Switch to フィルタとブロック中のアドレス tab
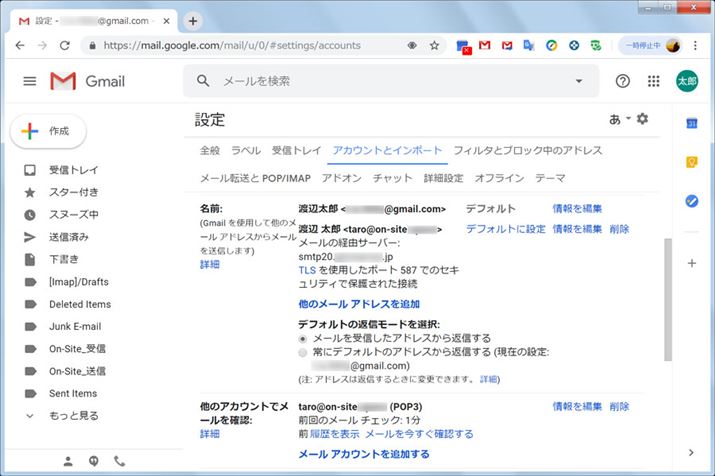715x476 pixels. (x=527, y=150)
